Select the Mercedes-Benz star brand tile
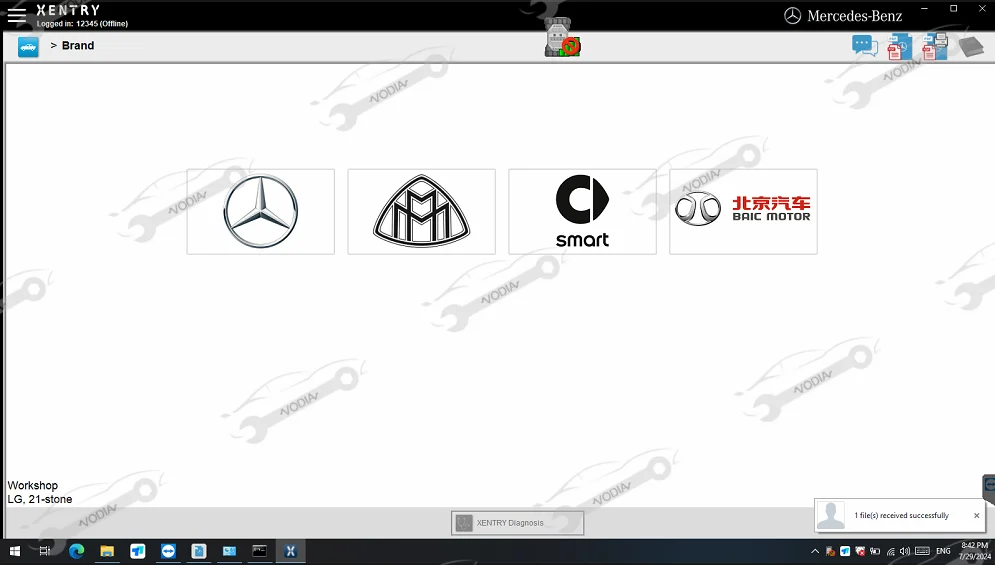The height and width of the screenshot is (565, 995). [260, 211]
